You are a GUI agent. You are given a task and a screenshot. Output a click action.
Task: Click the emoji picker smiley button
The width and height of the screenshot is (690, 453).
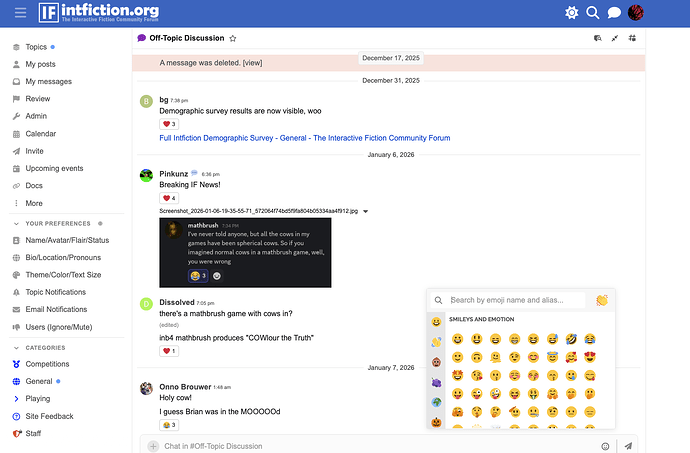tap(605, 446)
